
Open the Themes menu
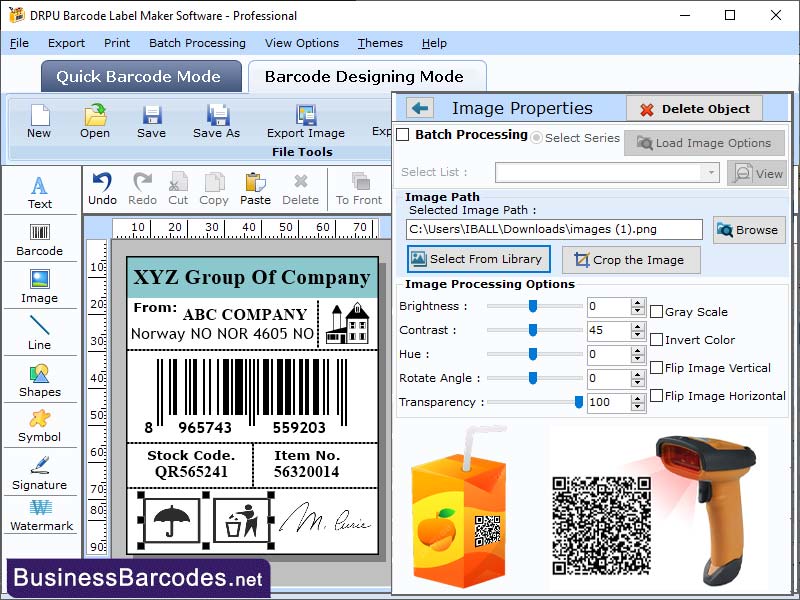tap(380, 43)
